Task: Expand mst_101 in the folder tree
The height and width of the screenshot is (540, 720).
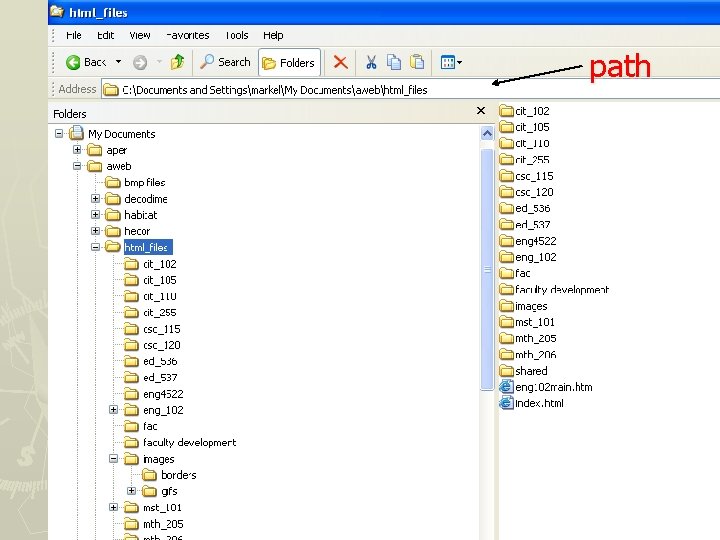Action: (x=113, y=507)
